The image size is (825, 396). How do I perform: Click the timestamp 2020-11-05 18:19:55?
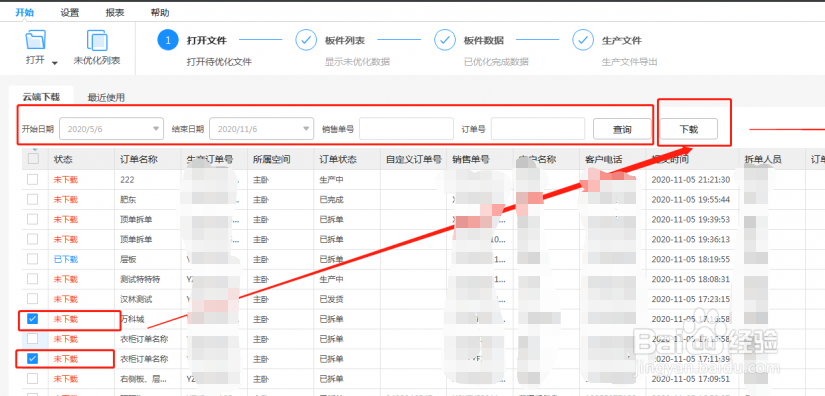point(690,259)
